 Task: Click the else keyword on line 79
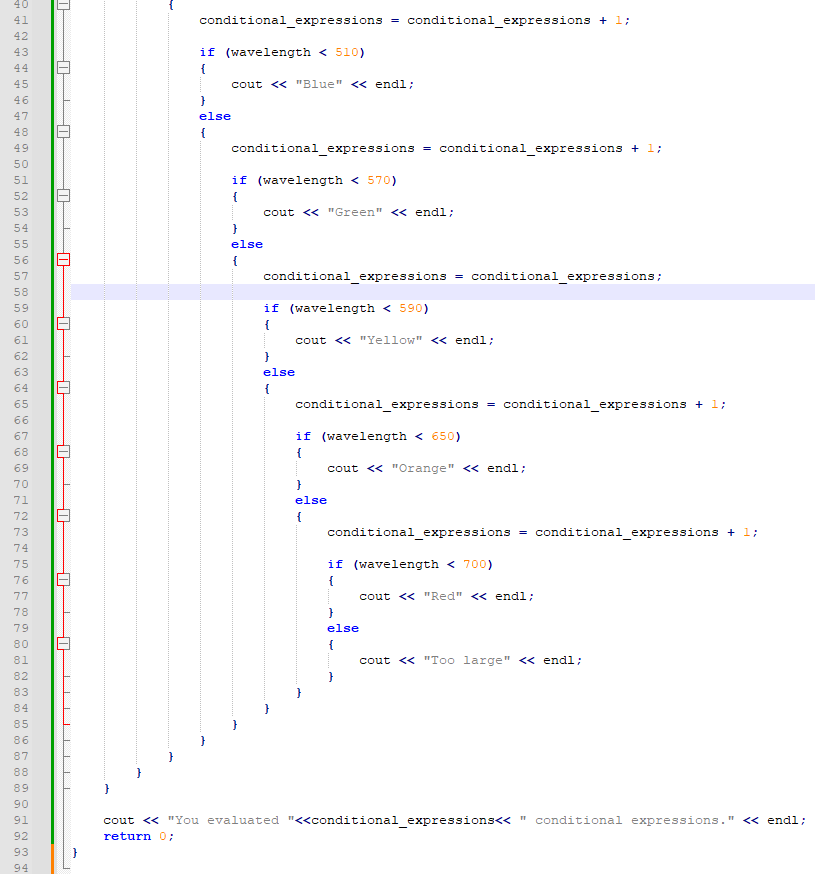tap(343, 628)
